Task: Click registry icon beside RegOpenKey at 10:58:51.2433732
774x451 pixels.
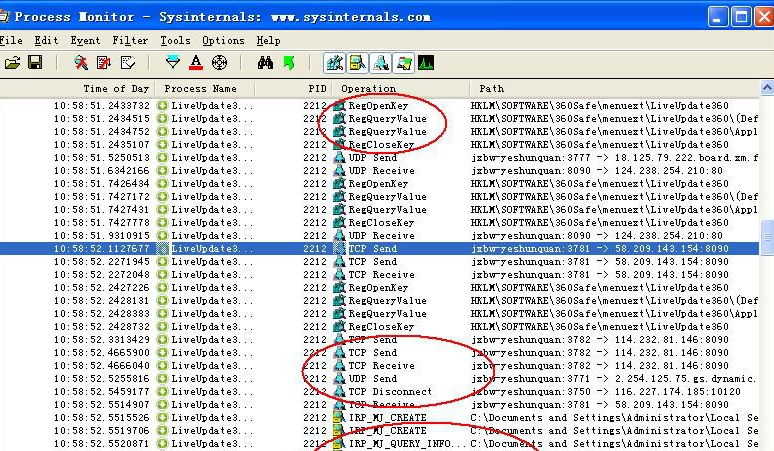Action: tap(339, 106)
